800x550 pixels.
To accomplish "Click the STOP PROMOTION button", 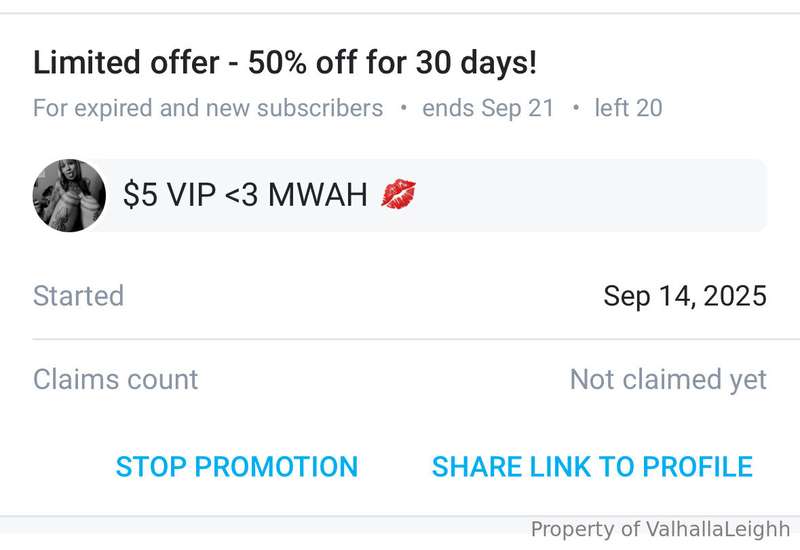I will (237, 466).
